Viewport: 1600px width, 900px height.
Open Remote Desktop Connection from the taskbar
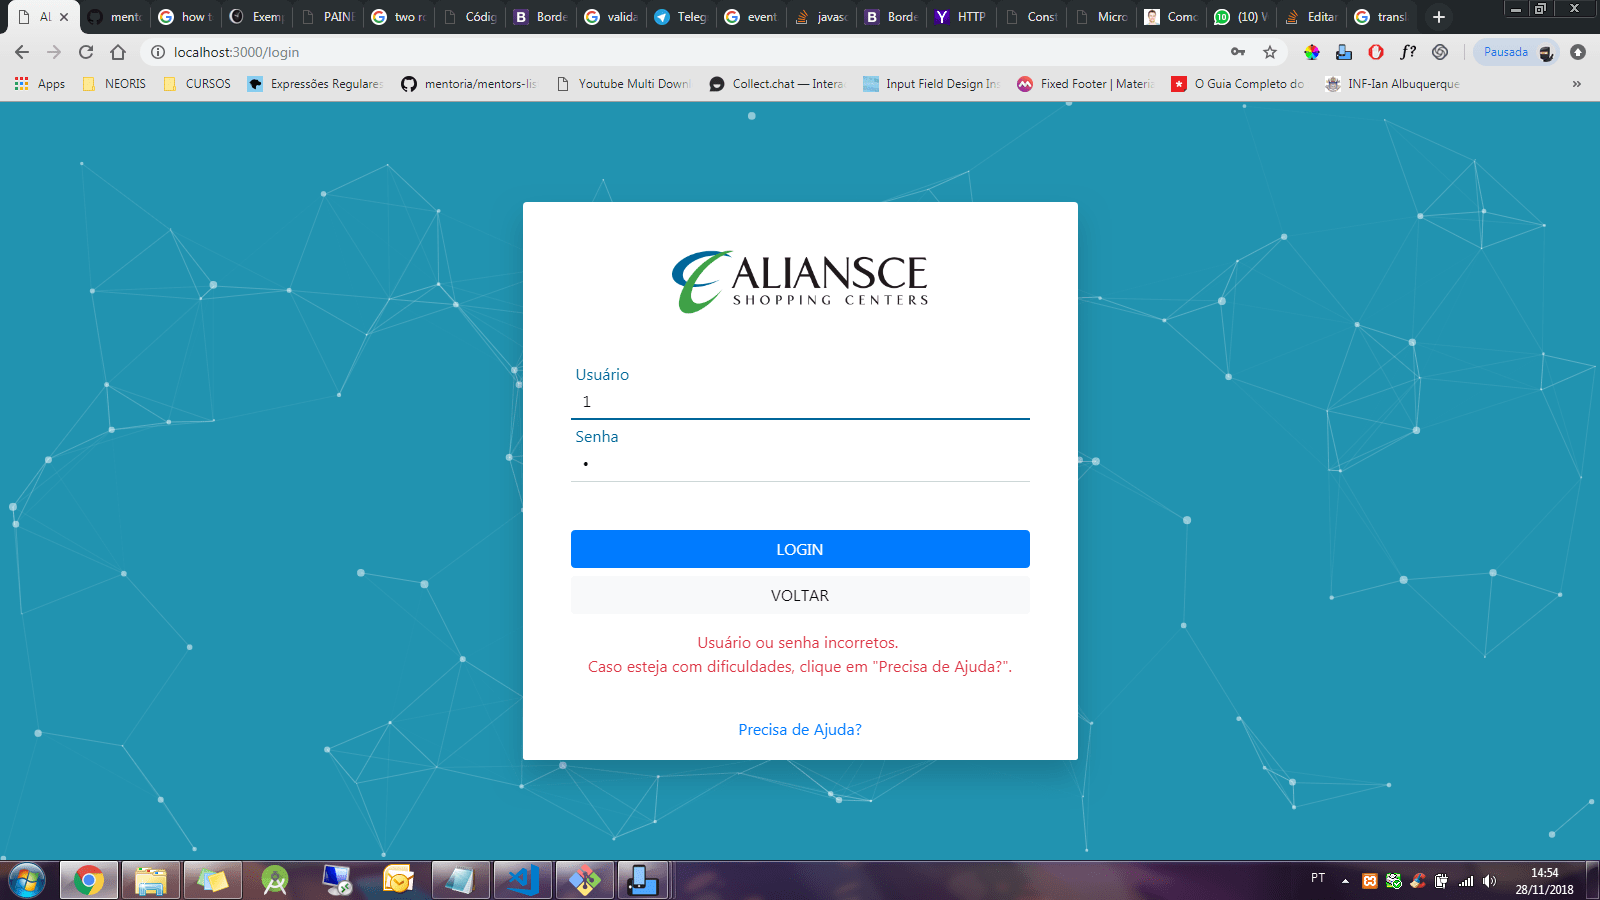pos(337,880)
